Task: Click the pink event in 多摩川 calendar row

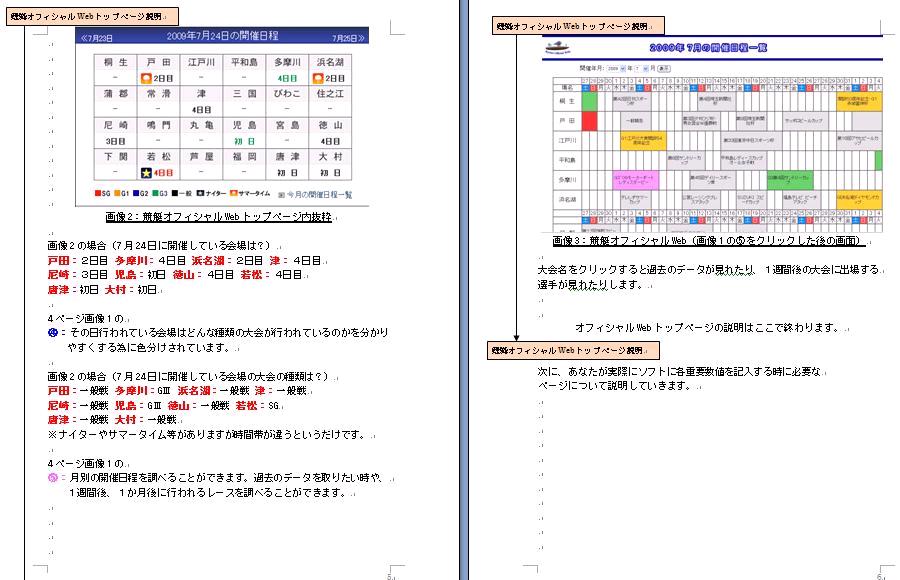Action: tap(635, 180)
